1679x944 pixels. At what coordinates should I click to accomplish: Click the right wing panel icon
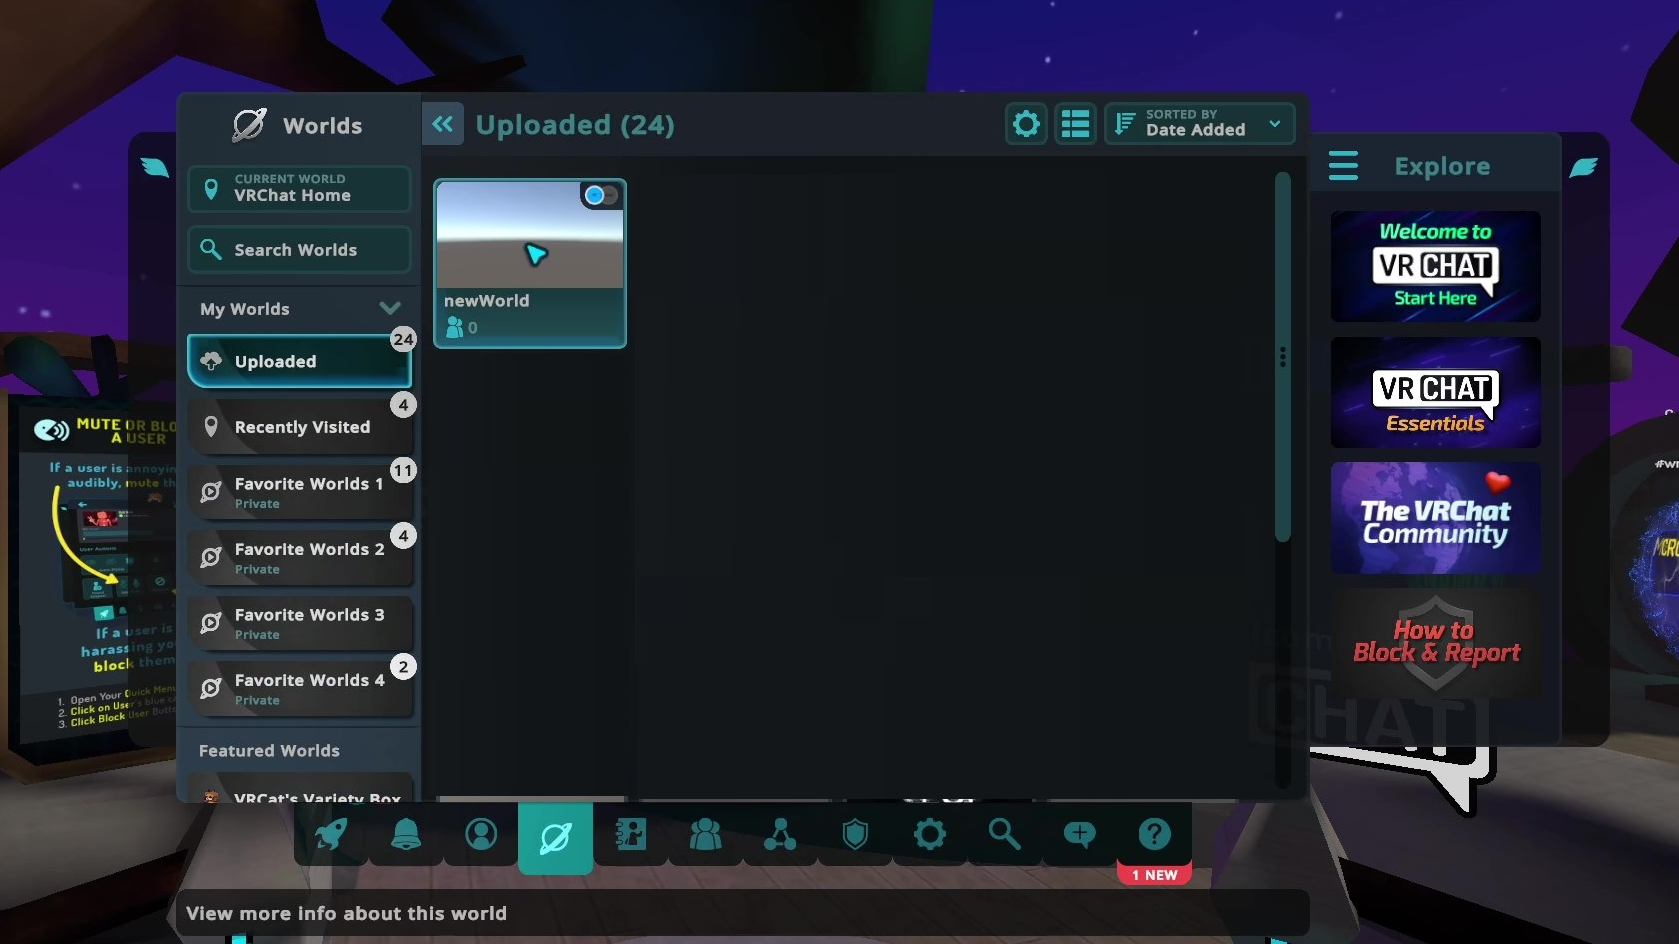coord(1584,167)
